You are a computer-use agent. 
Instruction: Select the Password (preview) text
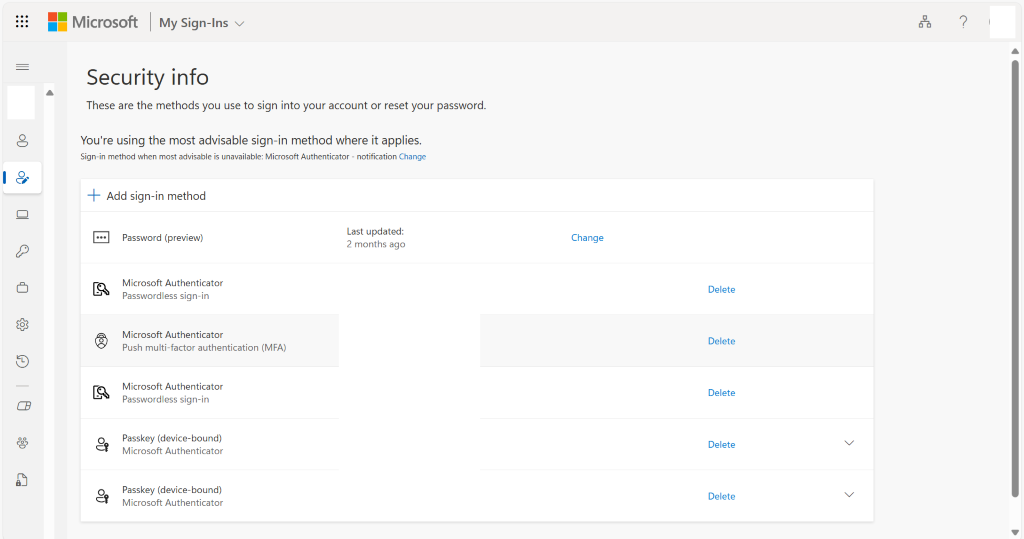(x=163, y=238)
